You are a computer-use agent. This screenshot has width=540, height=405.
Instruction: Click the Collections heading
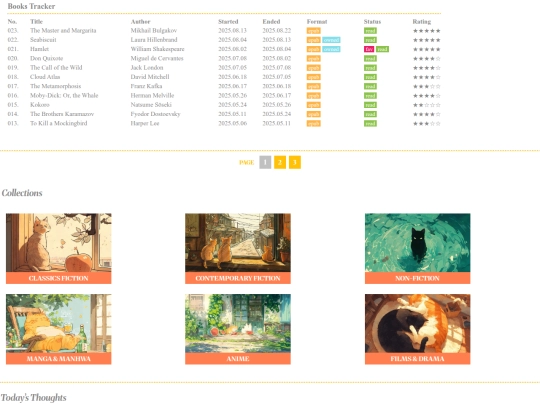click(x=22, y=193)
